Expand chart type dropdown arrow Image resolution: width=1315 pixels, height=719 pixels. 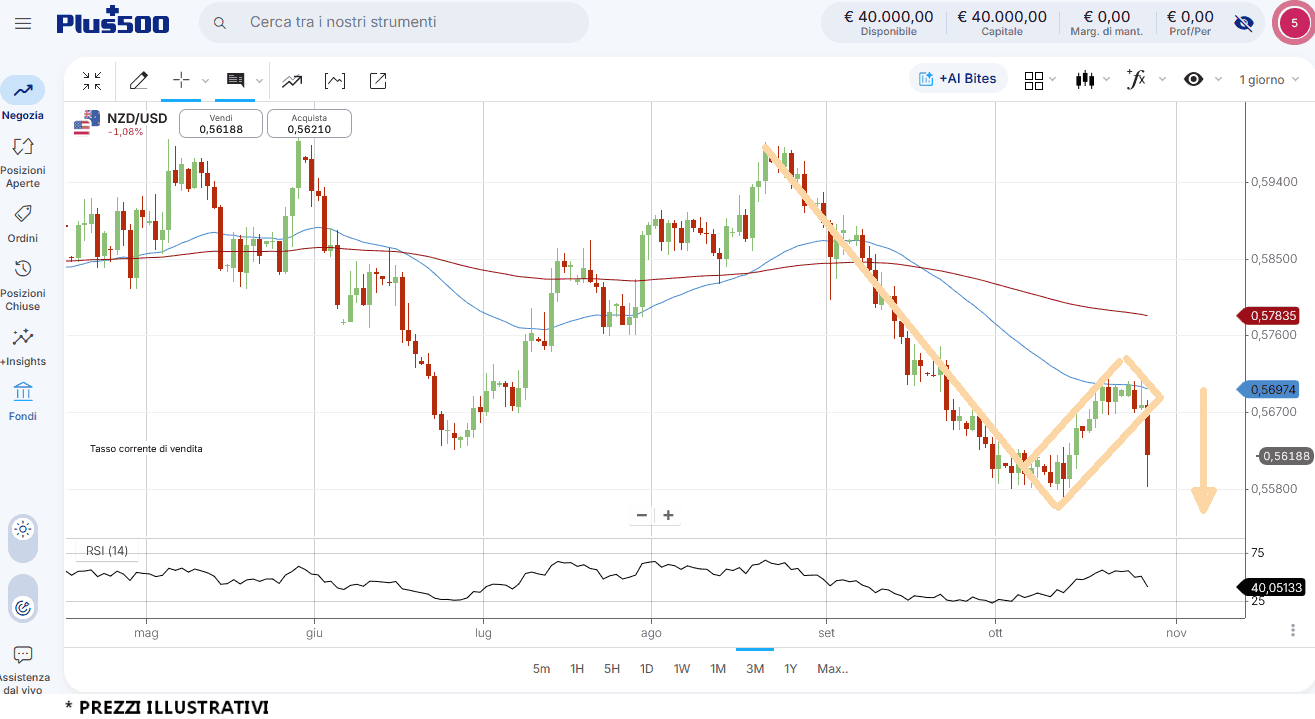point(1106,80)
